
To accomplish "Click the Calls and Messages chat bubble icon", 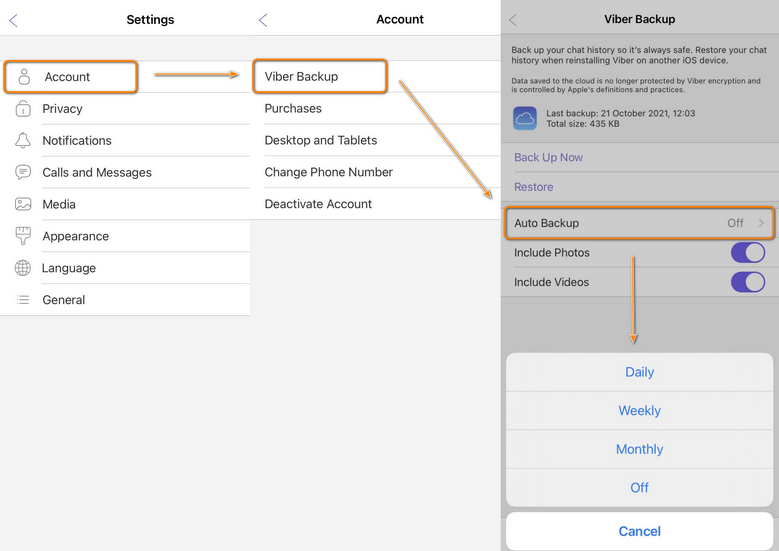I will pyautogui.click(x=23, y=172).
